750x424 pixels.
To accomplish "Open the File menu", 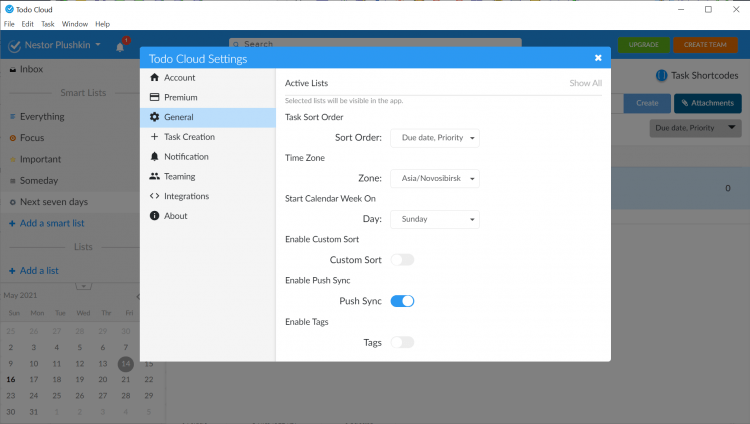I will 9,24.
